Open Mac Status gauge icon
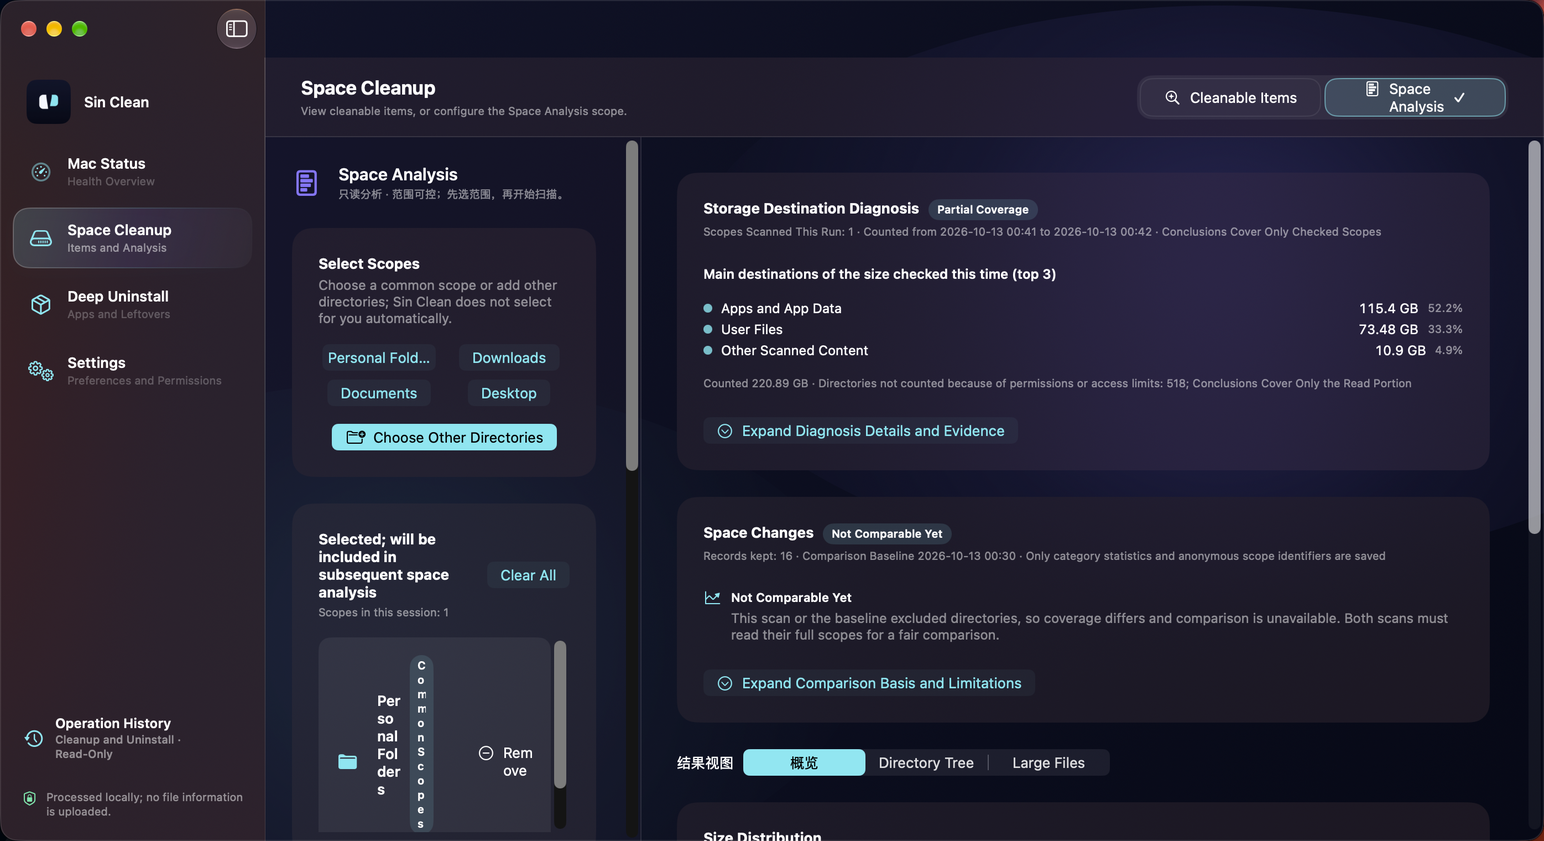The image size is (1544, 841). click(41, 172)
